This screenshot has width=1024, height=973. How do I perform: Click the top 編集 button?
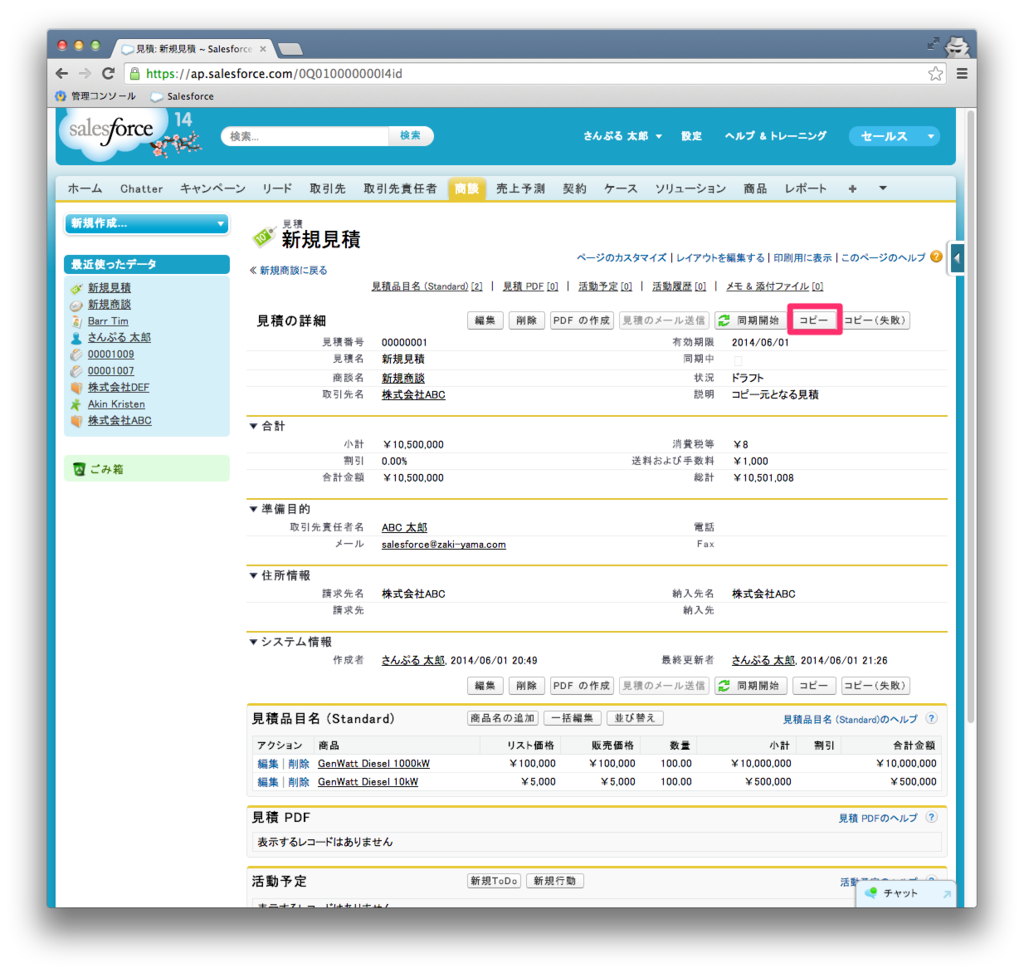(485, 321)
